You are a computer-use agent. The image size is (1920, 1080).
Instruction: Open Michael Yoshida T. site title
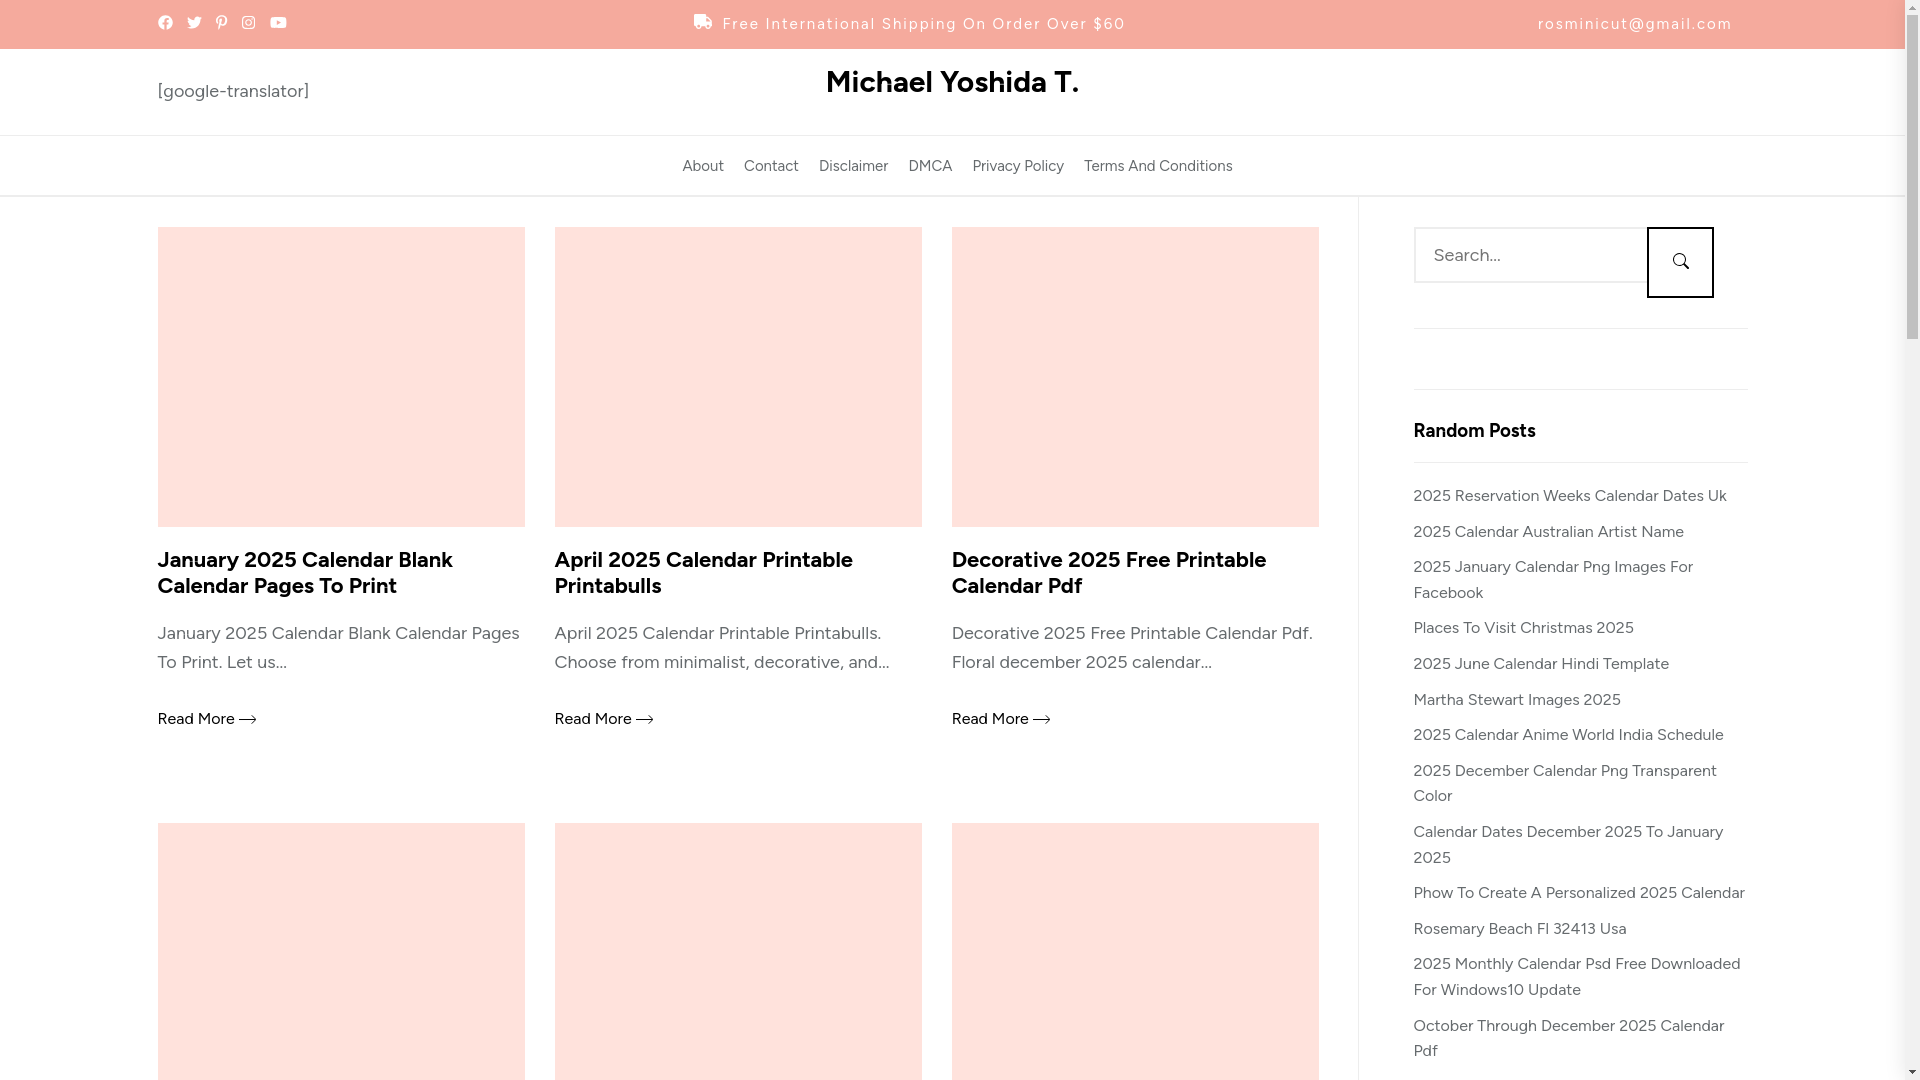pos(952,82)
